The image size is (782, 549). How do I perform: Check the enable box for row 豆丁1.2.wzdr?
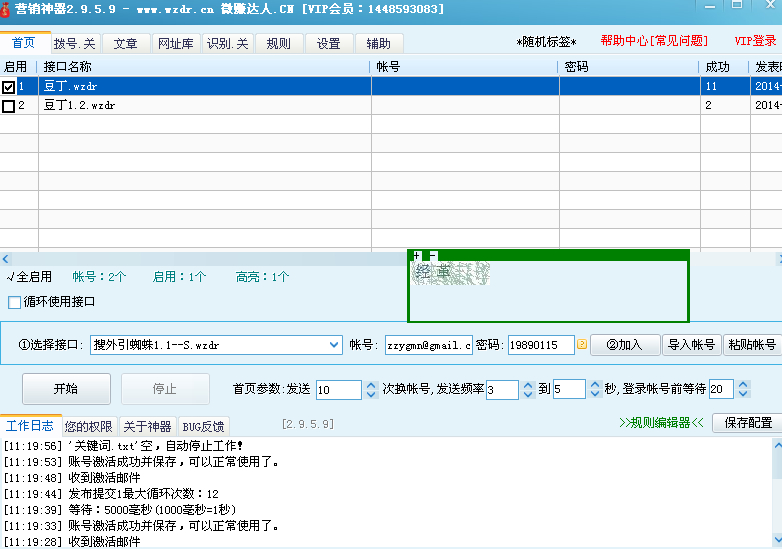pos(8,106)
